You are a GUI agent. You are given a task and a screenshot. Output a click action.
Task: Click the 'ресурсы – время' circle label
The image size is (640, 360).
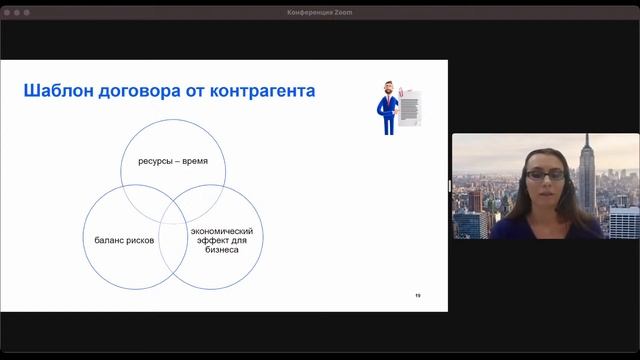173,161
